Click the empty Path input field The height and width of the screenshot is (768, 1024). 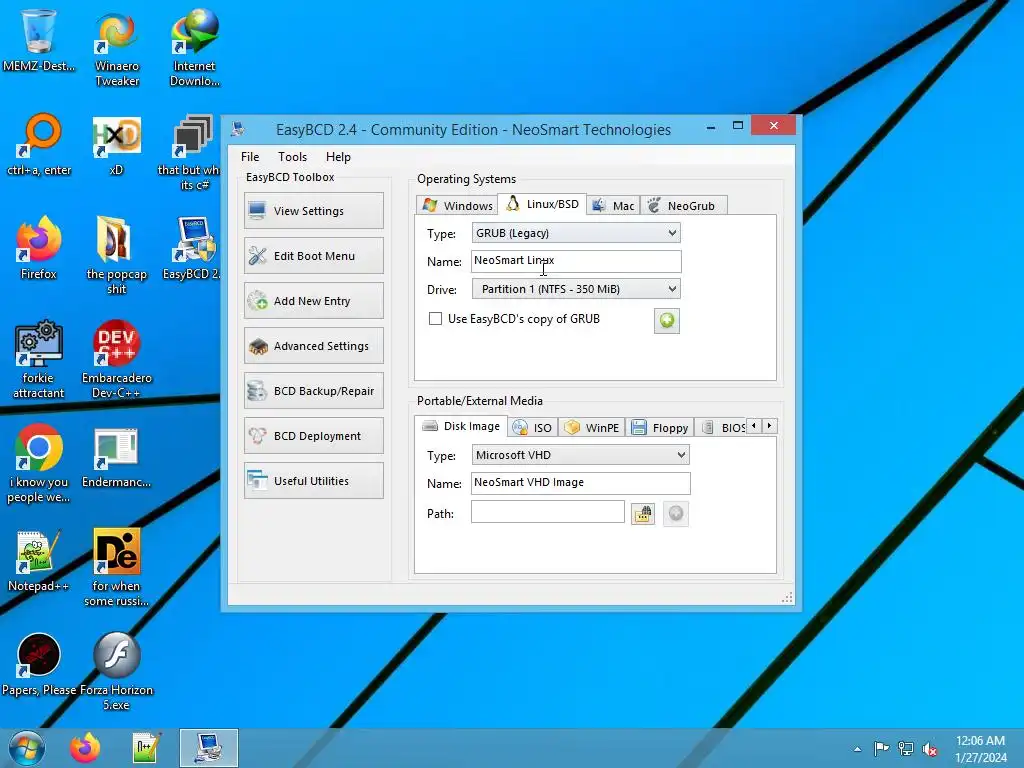[548, 512]
